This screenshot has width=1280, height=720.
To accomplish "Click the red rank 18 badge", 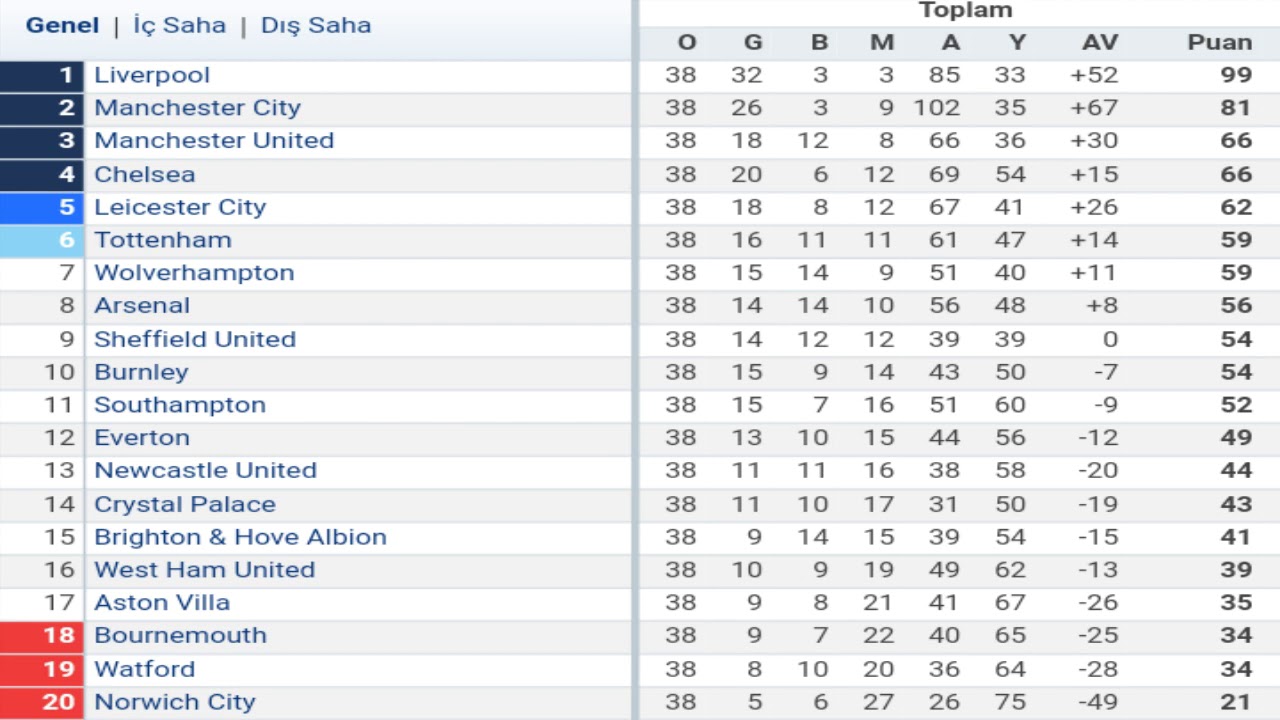I will (41, 636).
